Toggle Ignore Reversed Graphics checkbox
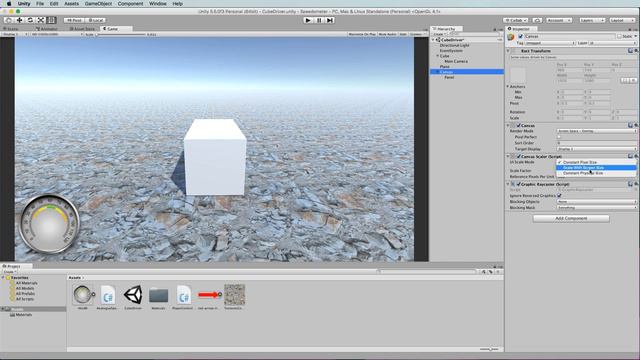Viewport: 640px width, 360px height. click(x=559, y=196)
